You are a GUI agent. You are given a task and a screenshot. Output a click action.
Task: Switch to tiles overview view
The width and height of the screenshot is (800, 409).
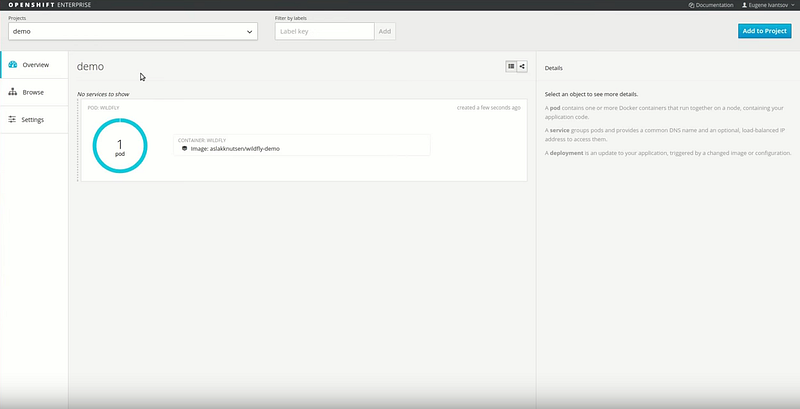coord(511,66)
